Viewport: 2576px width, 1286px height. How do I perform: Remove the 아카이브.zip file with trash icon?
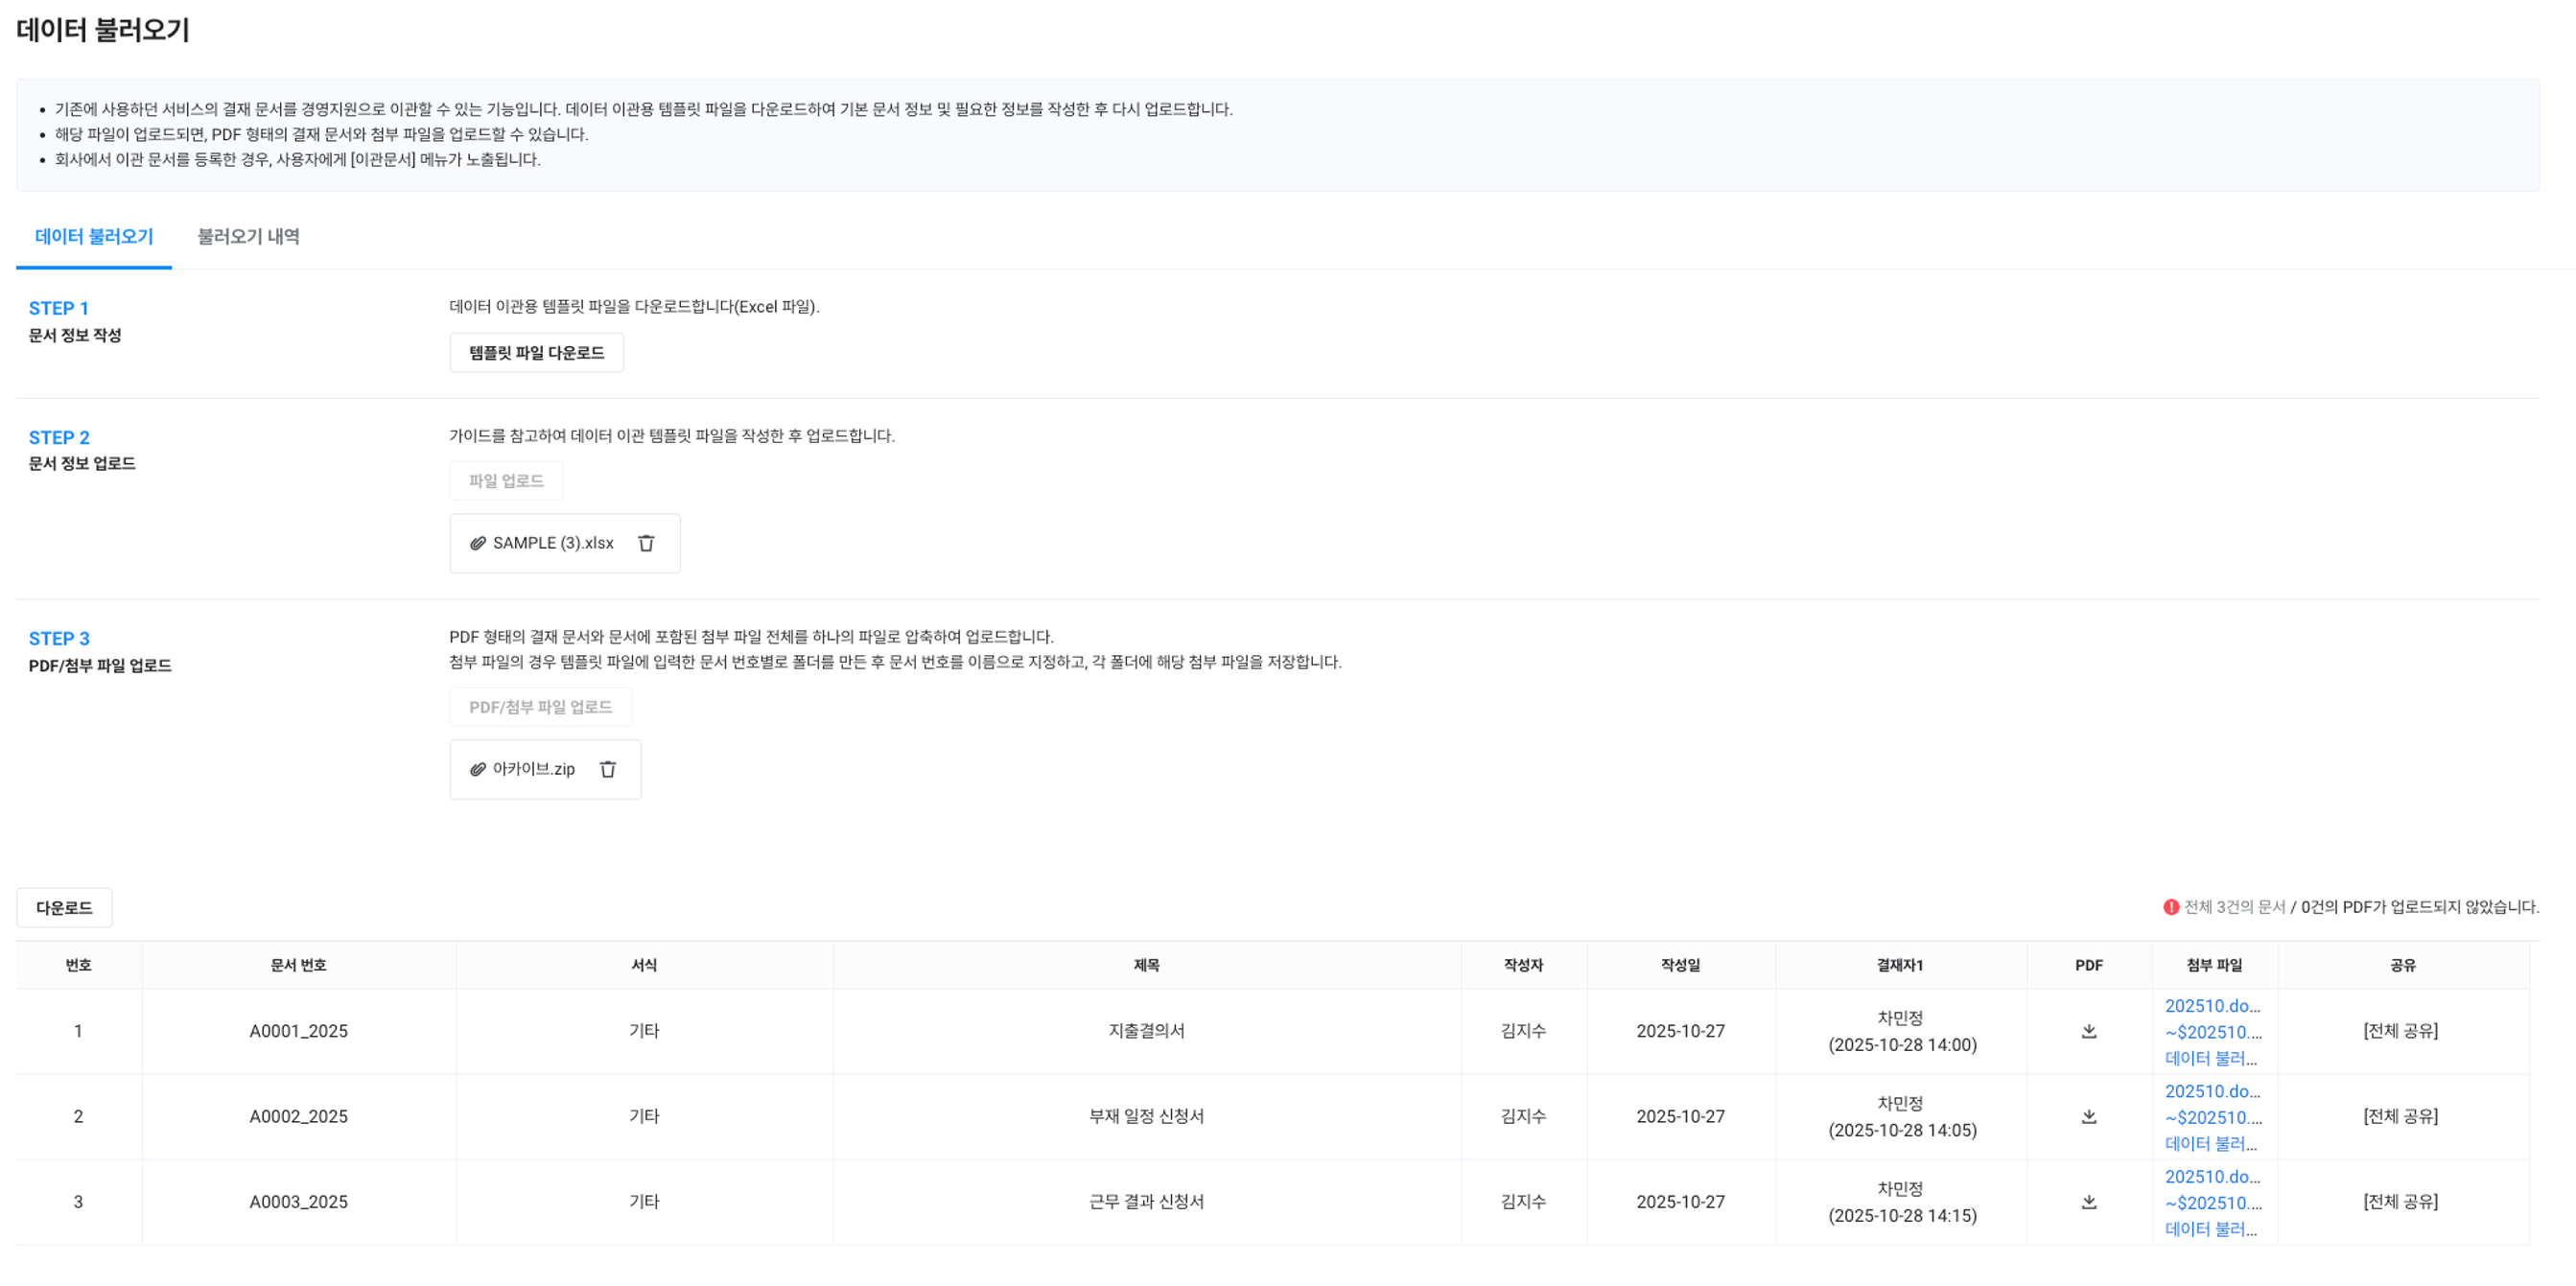608,769
